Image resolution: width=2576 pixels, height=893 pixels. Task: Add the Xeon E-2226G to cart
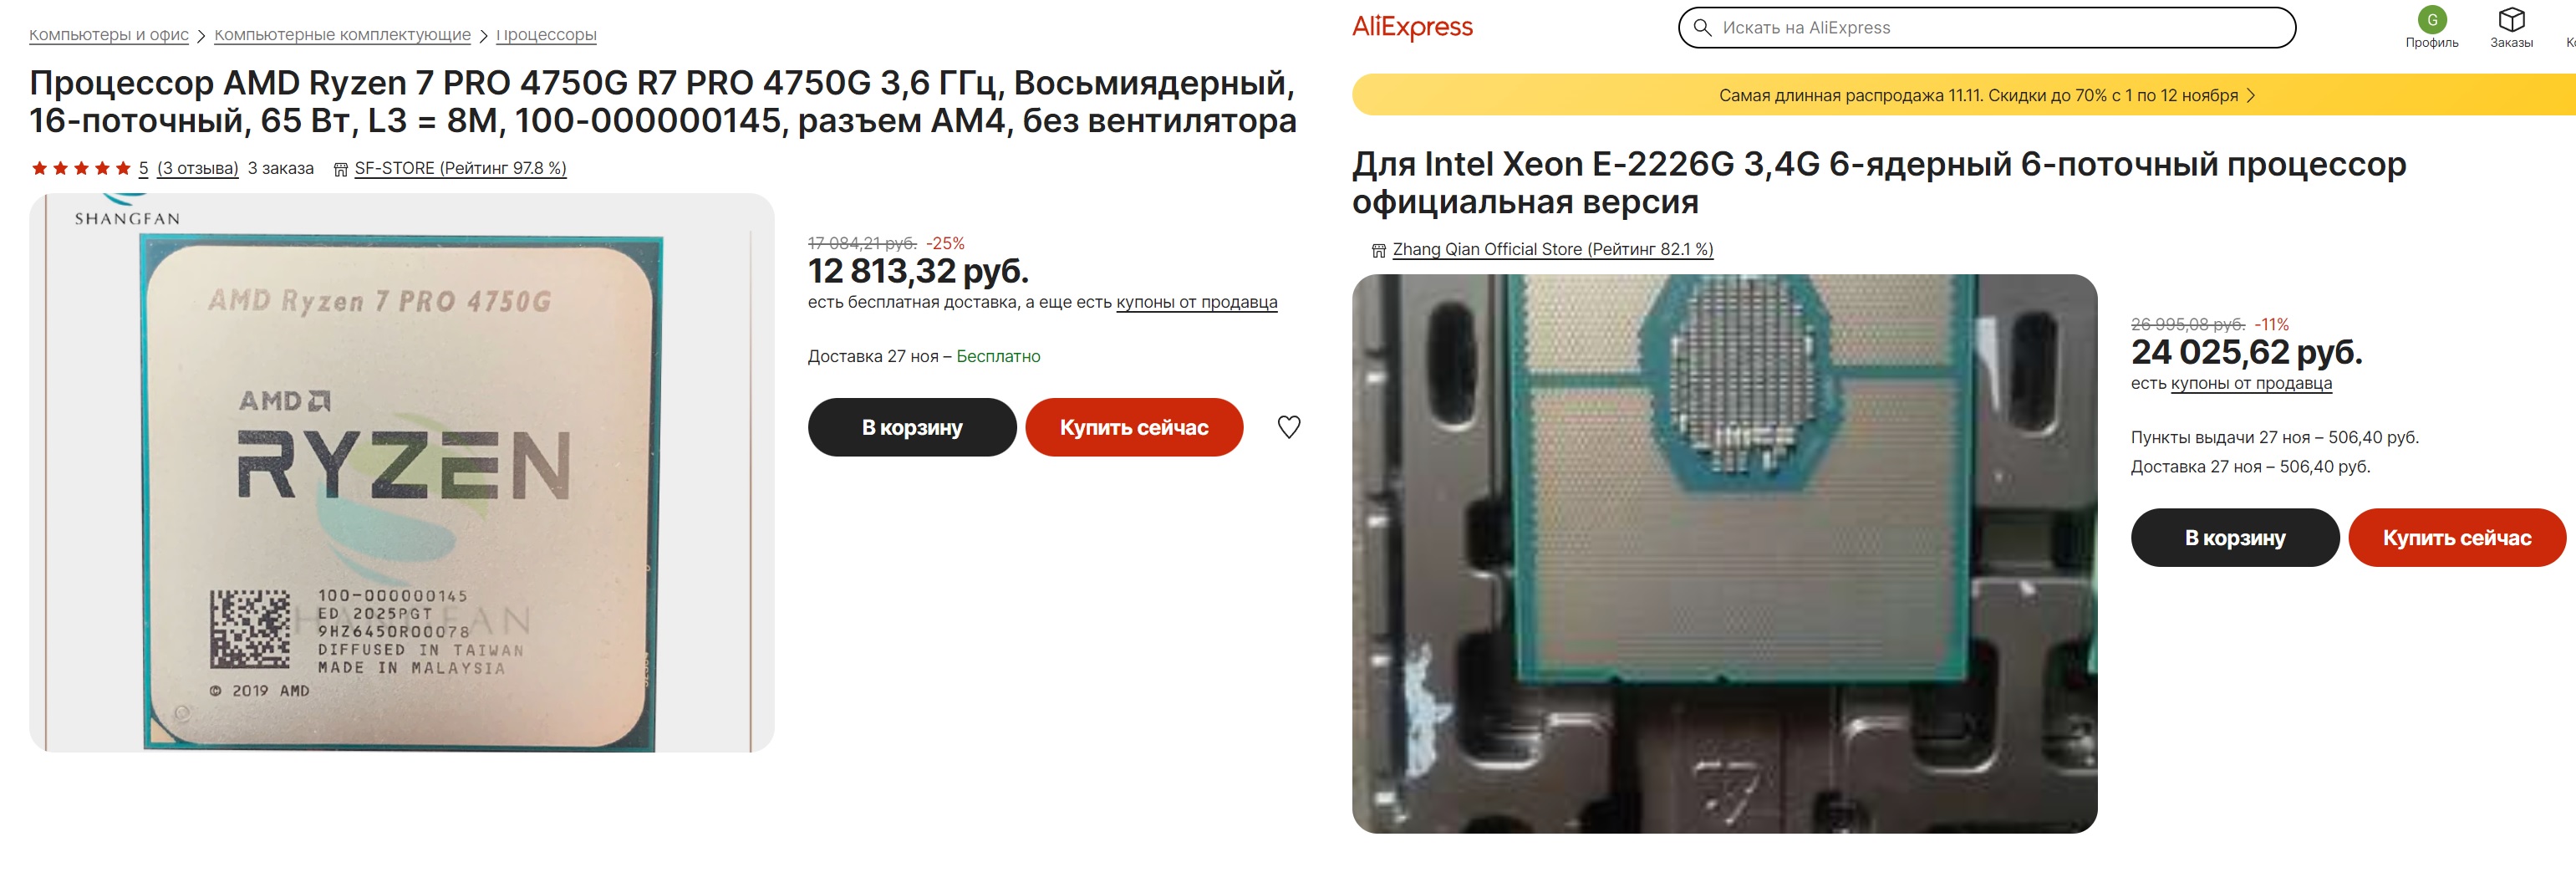2235,538
